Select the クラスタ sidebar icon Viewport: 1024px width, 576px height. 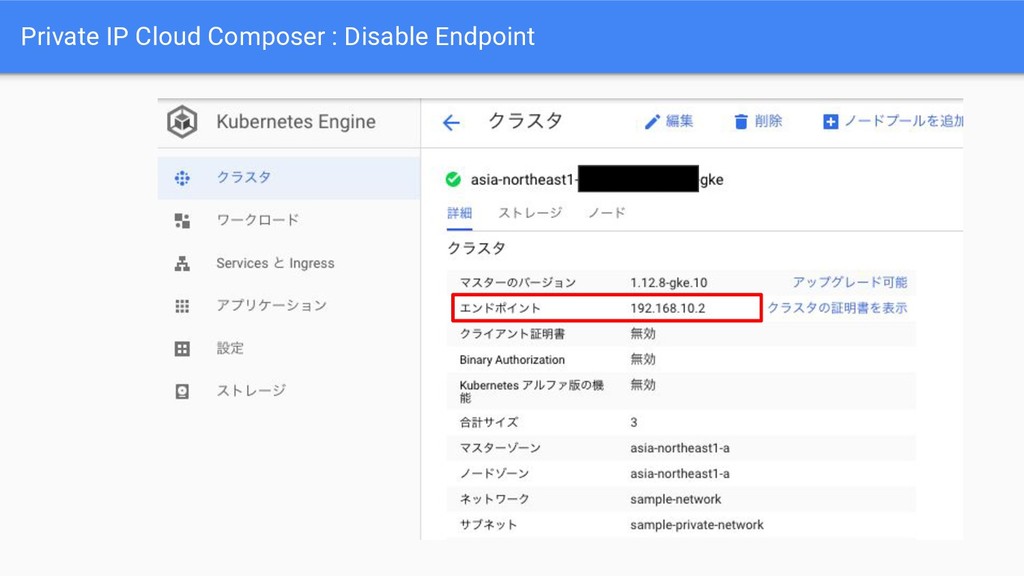point(182,178)
